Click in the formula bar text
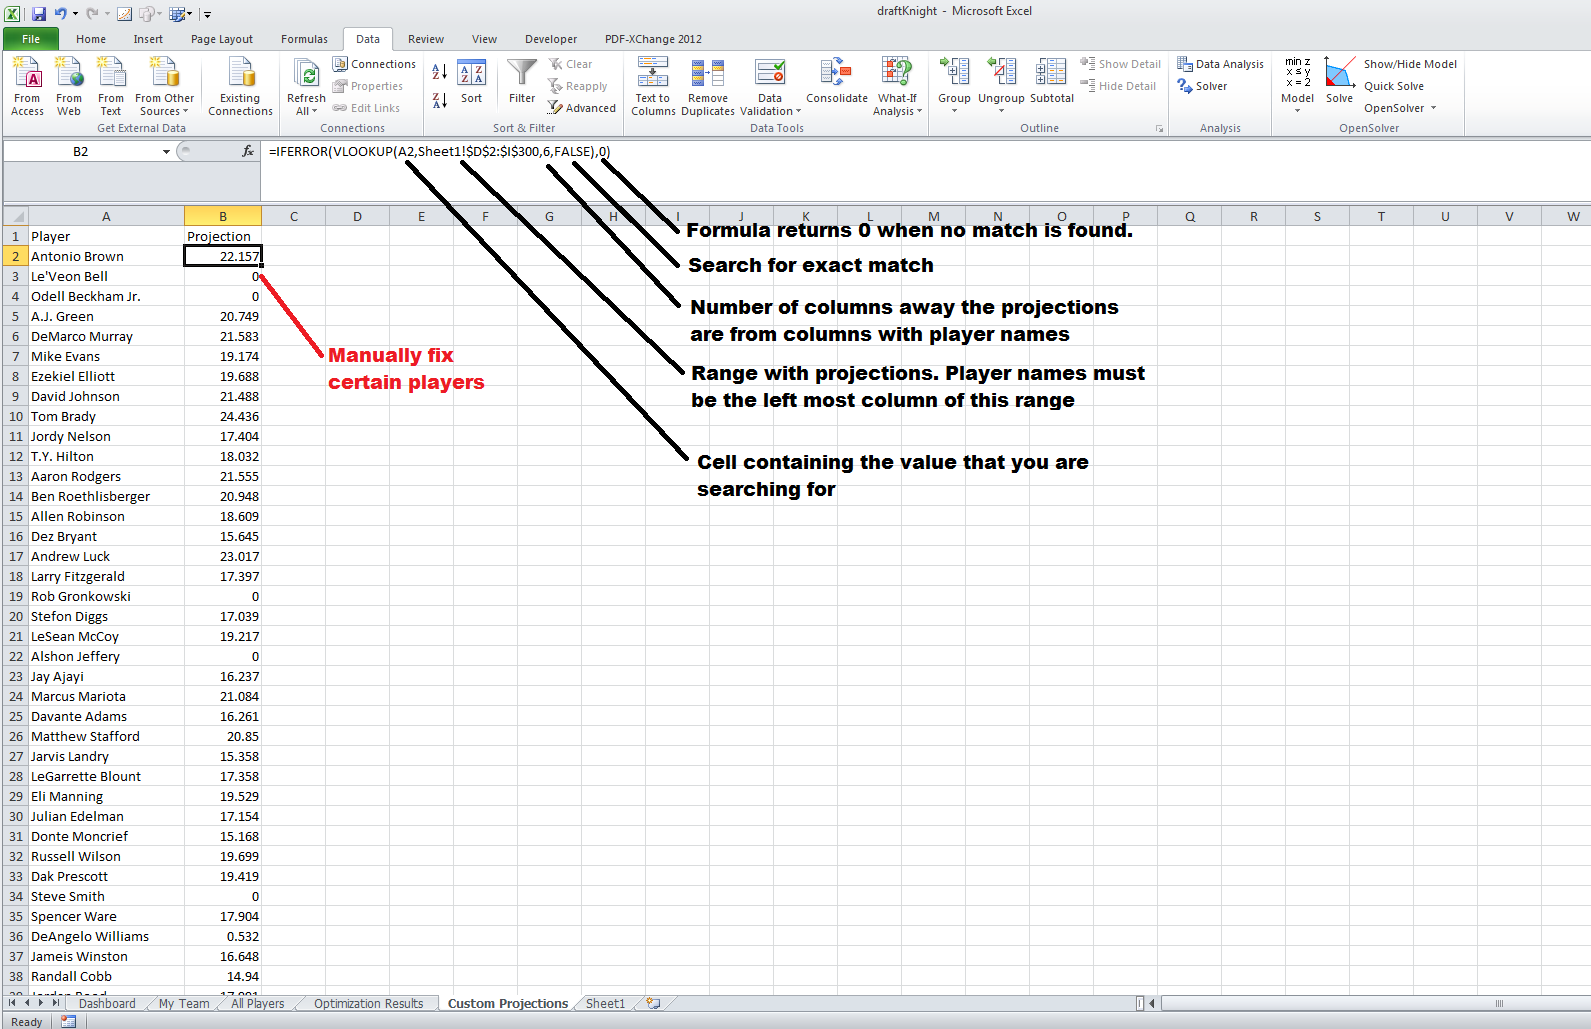Image resolution: width=1591 pixels, height=1029 pixels. point(439,152)
